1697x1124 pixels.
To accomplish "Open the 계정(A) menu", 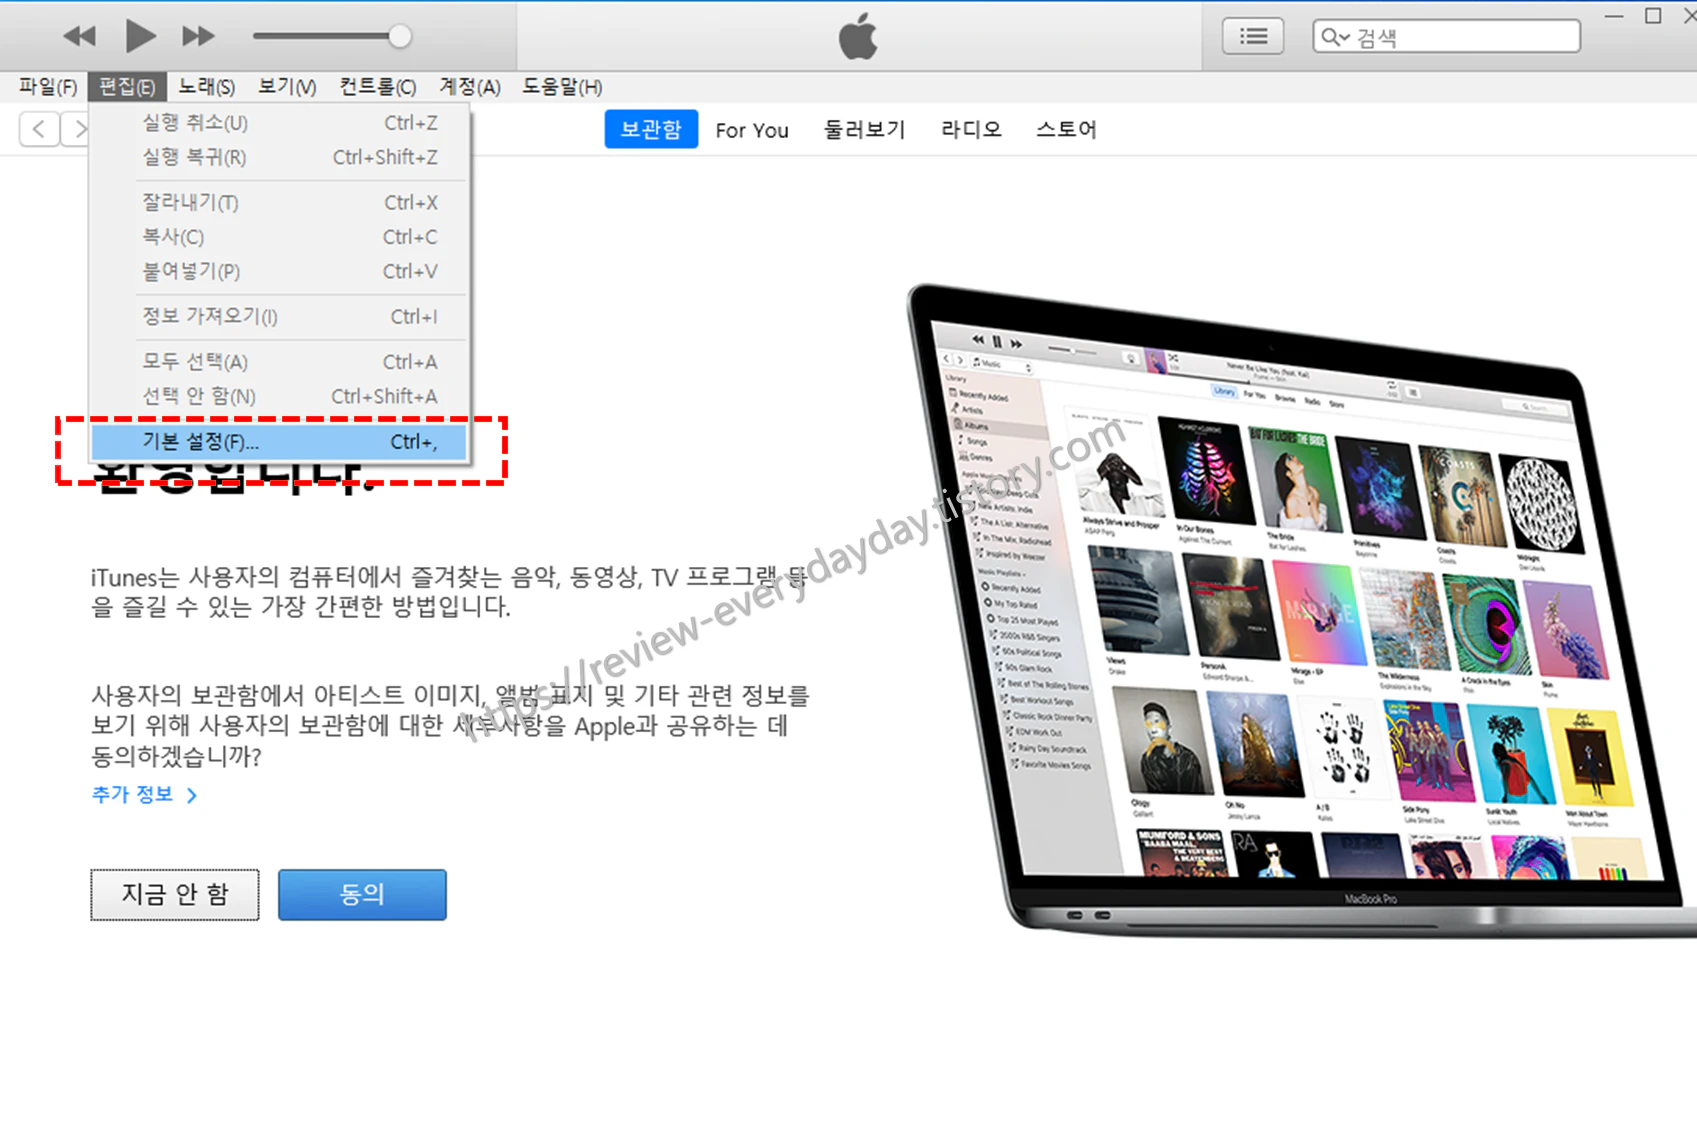I will click(470, 87).
